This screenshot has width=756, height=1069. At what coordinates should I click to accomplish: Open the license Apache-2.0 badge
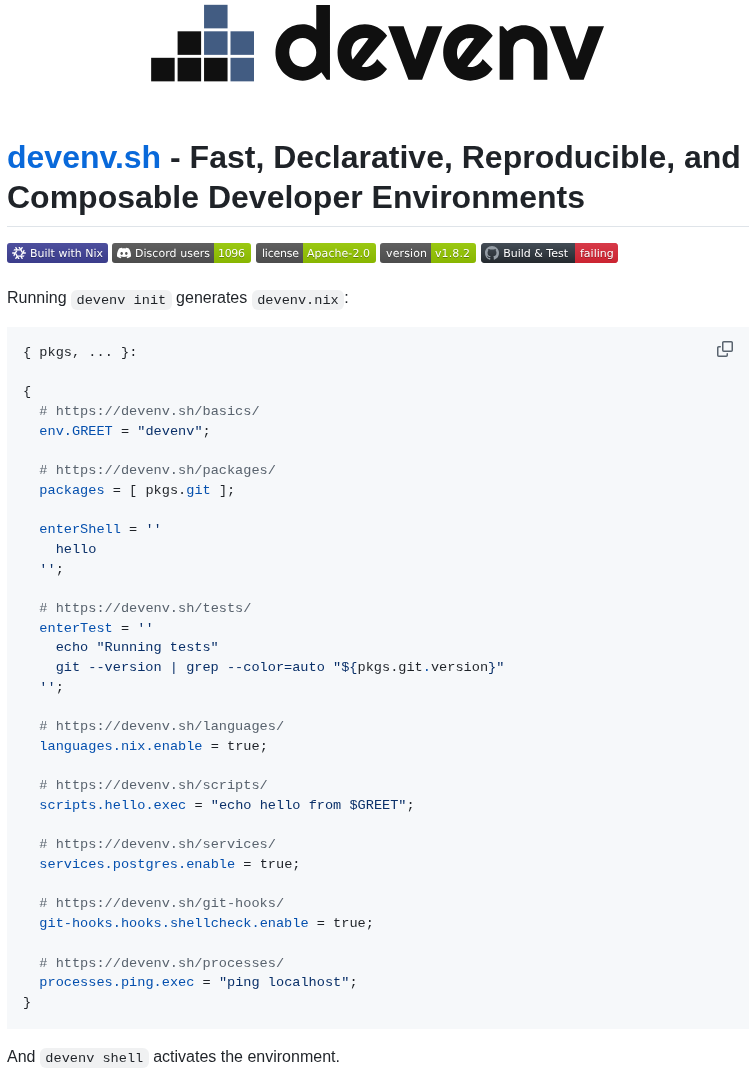pos(316,253)
